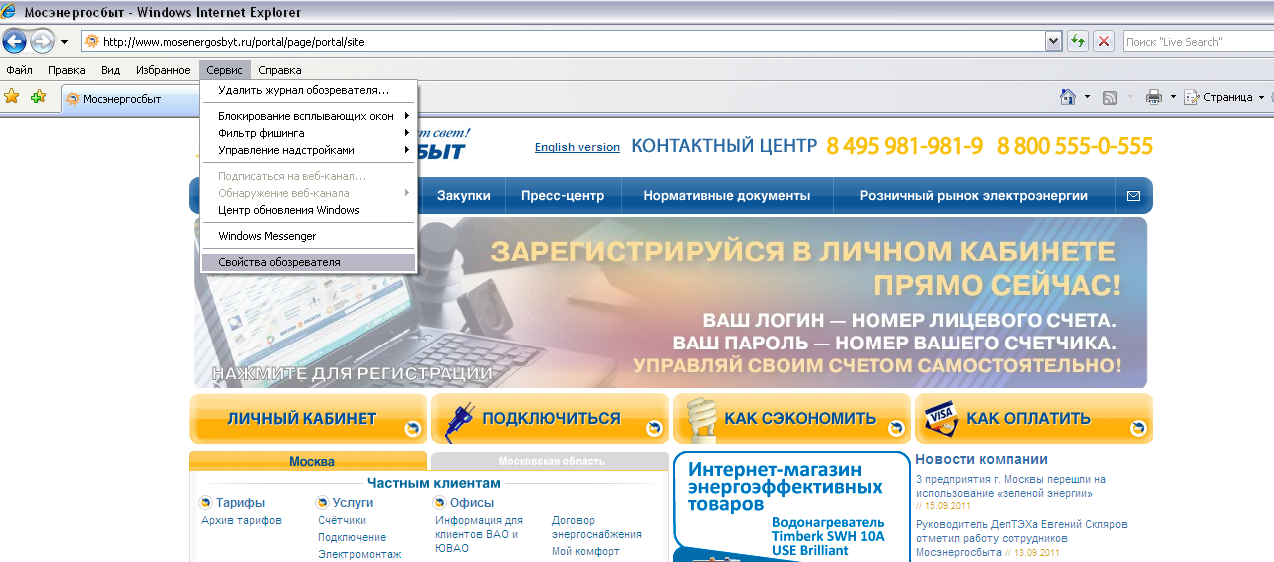
Task: Select Центр обновления Windows menu entry
Action: tap(308, 210)
